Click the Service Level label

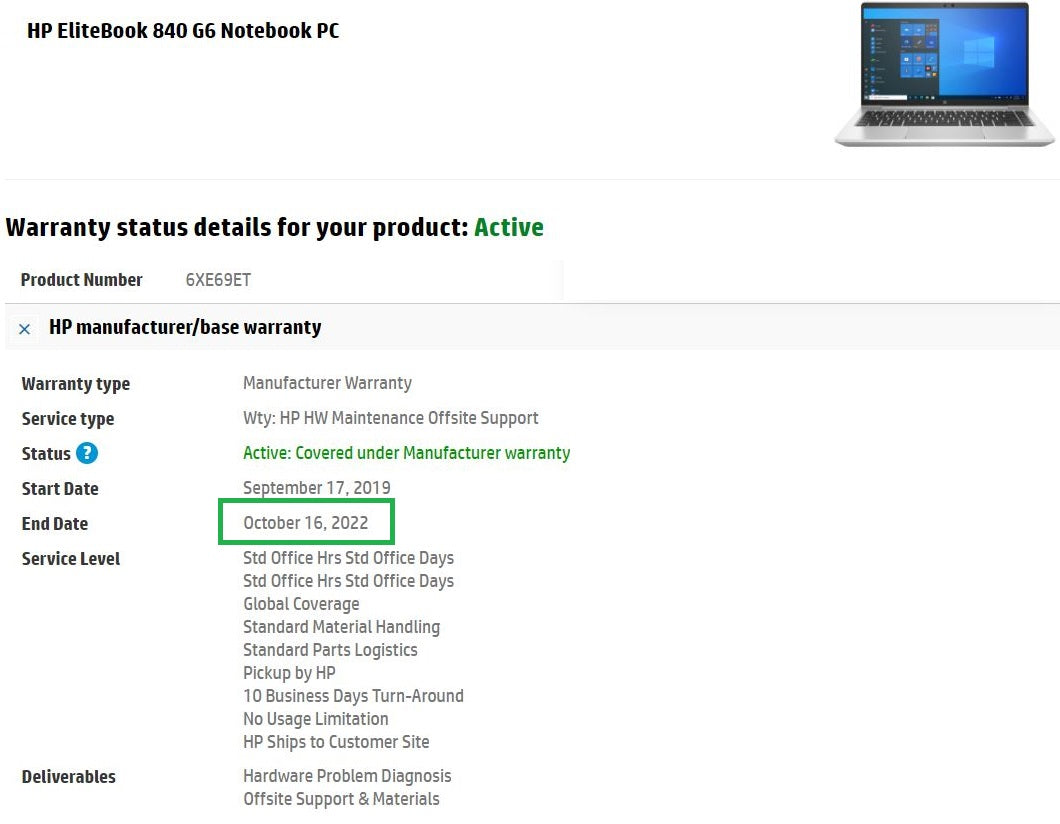point(70,558)
